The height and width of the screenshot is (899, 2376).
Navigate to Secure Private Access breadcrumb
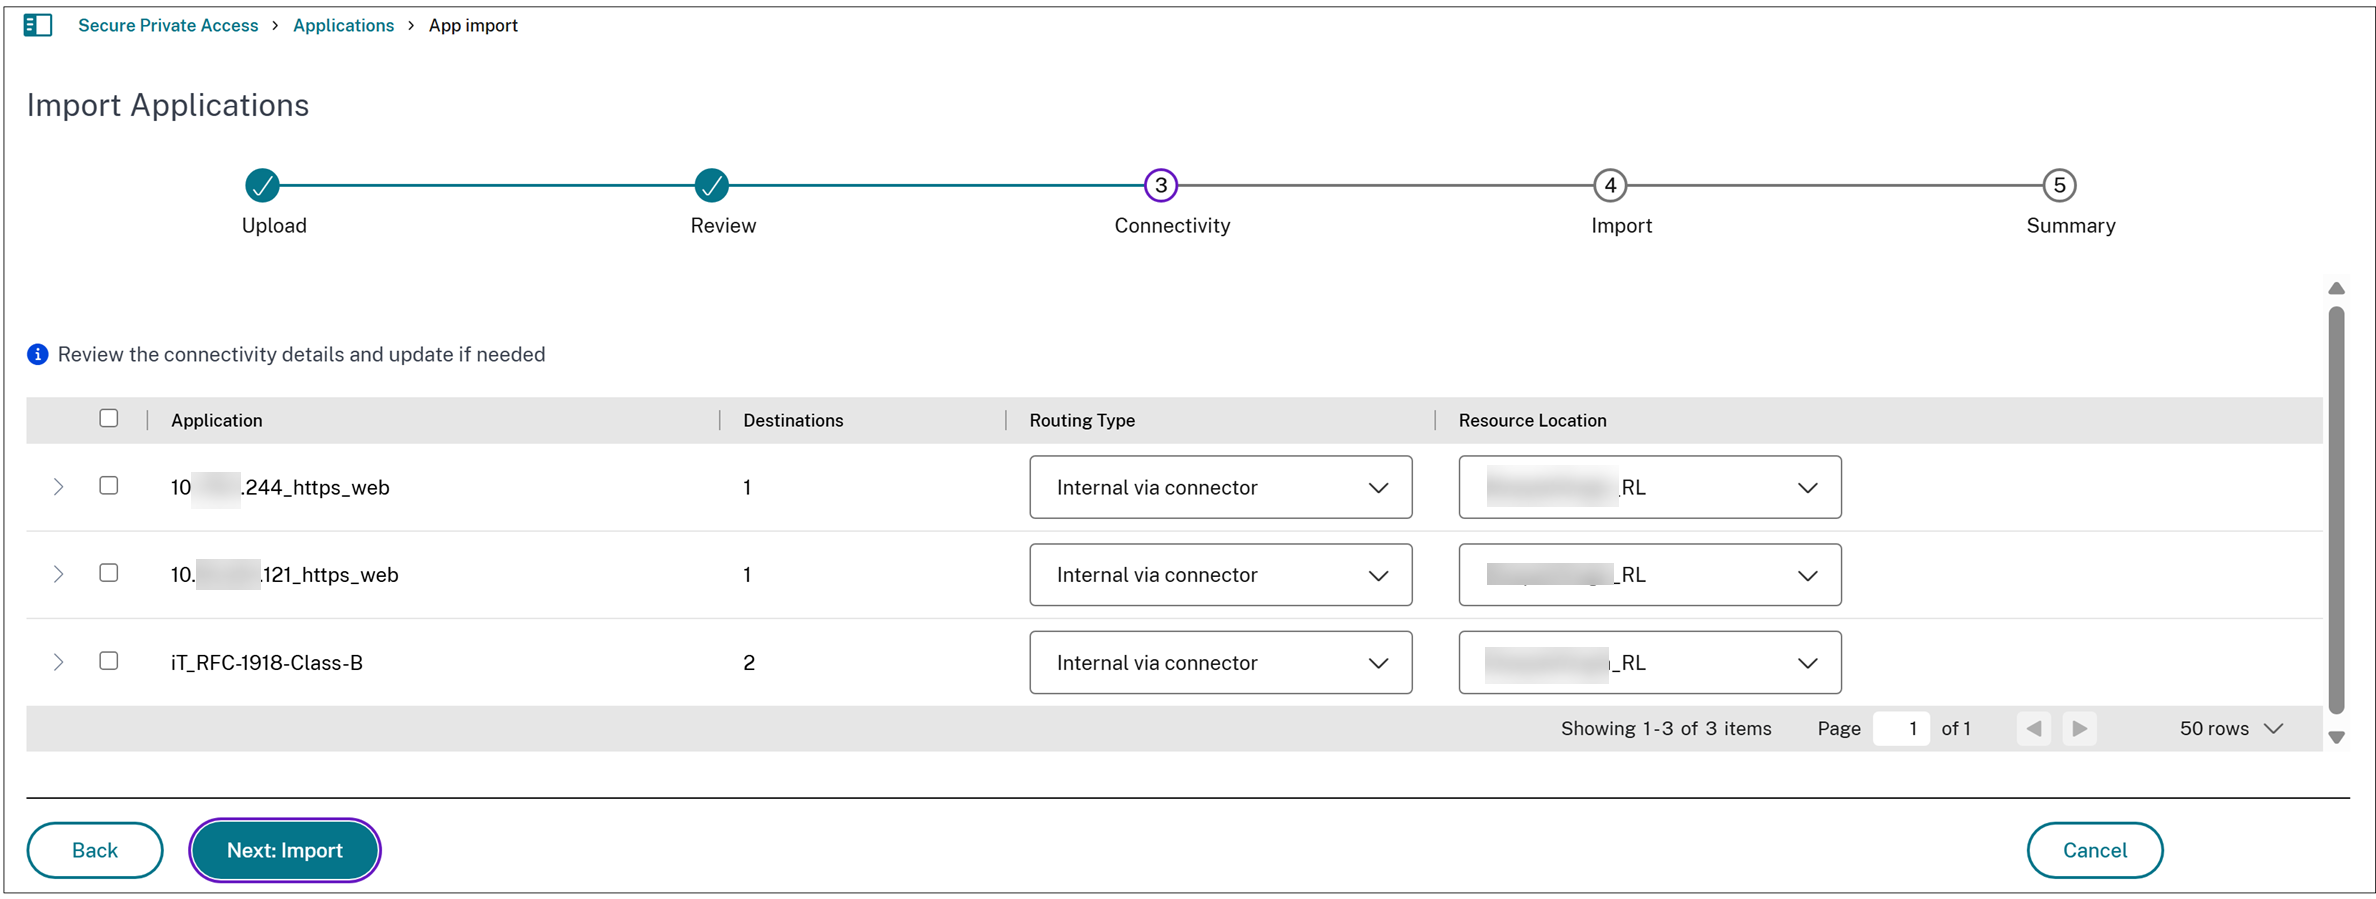coord(168,25)
